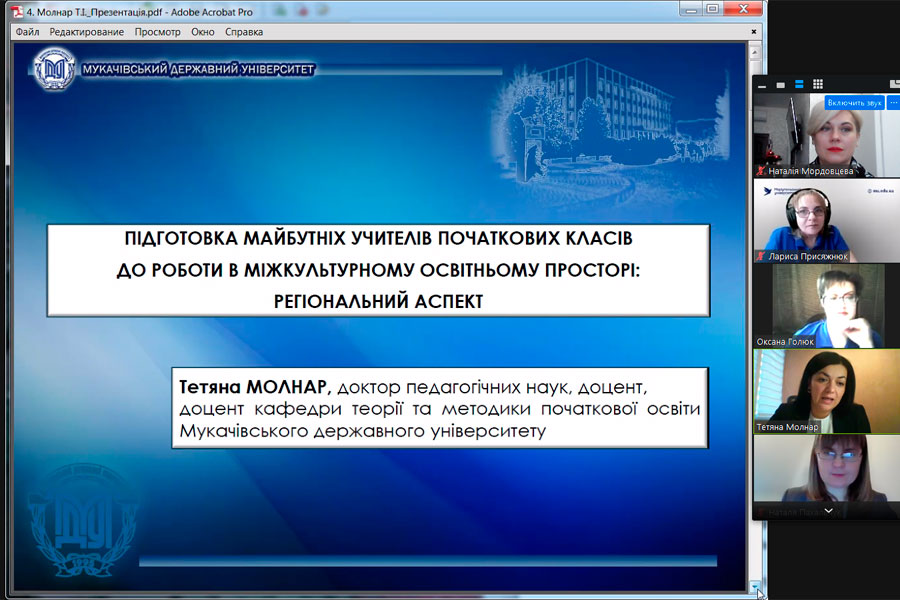Click the МУКАЧІВСЬКИЙ ДЕРЖАВНИЙ УНІВЕРСИТЕТ header text
Image resolution: width=900 pixels, height=600 pixels.
click(198, 69)
